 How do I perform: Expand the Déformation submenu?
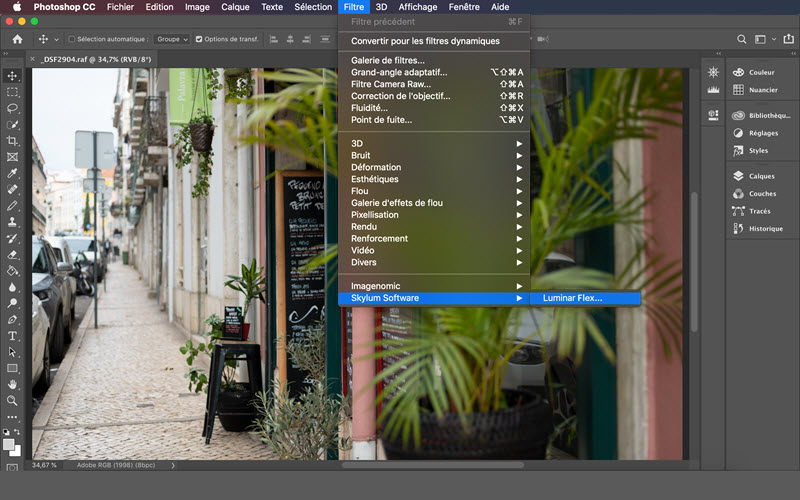coord(436,167)
